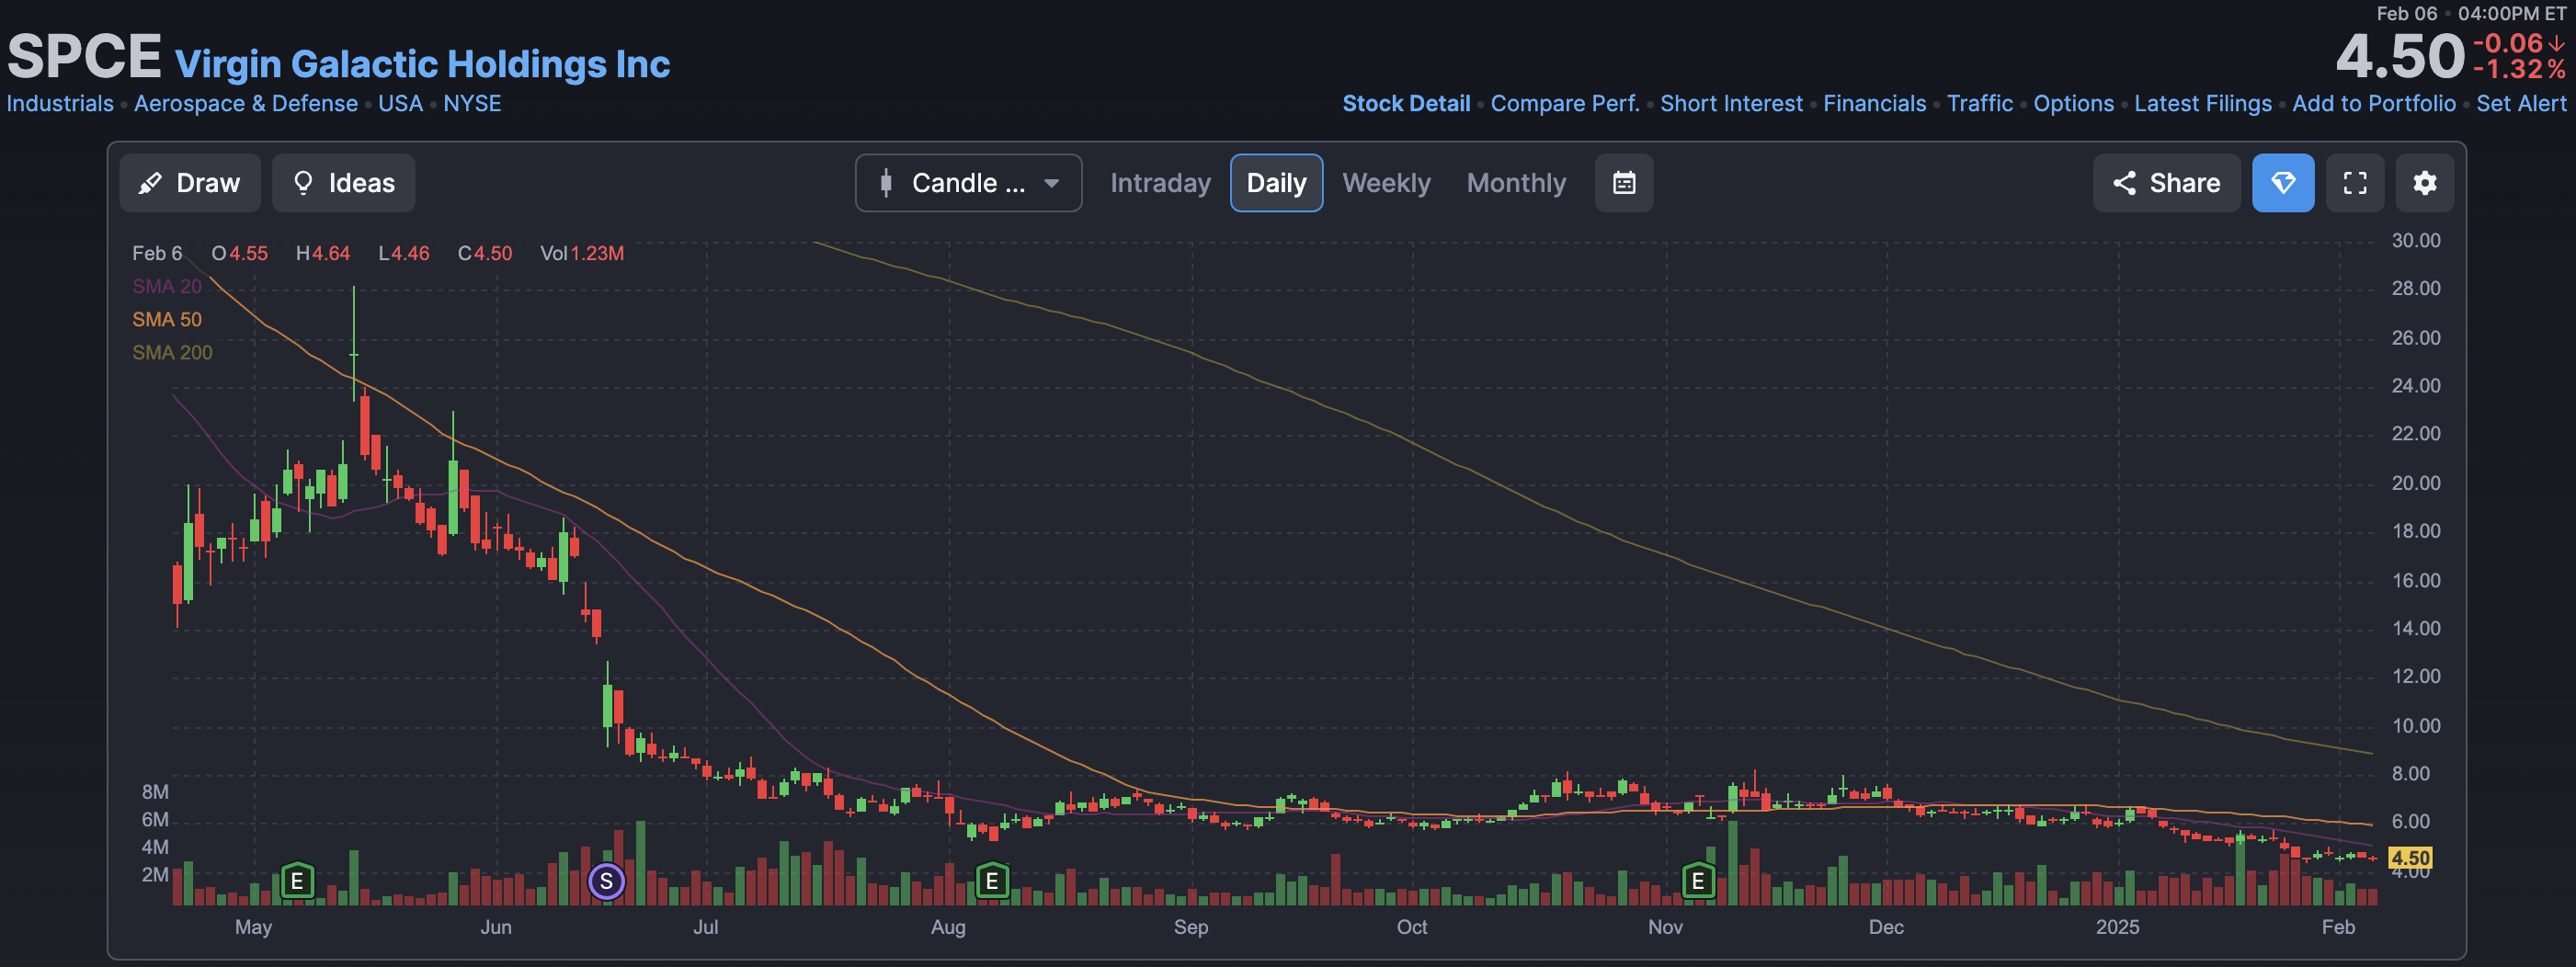Switch to the Weekly timeframe

(1386, 183)
